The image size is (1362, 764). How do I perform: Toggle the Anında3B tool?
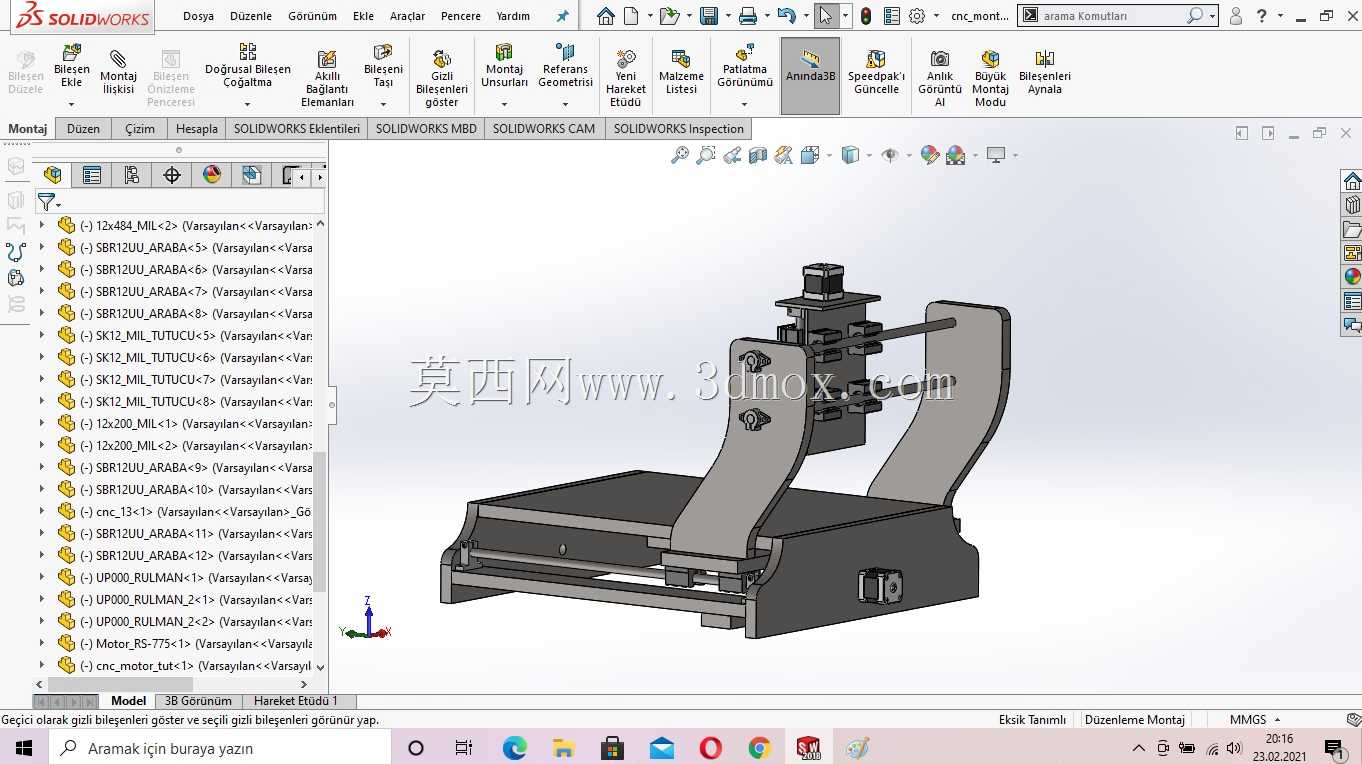click(x=810, y=75)
